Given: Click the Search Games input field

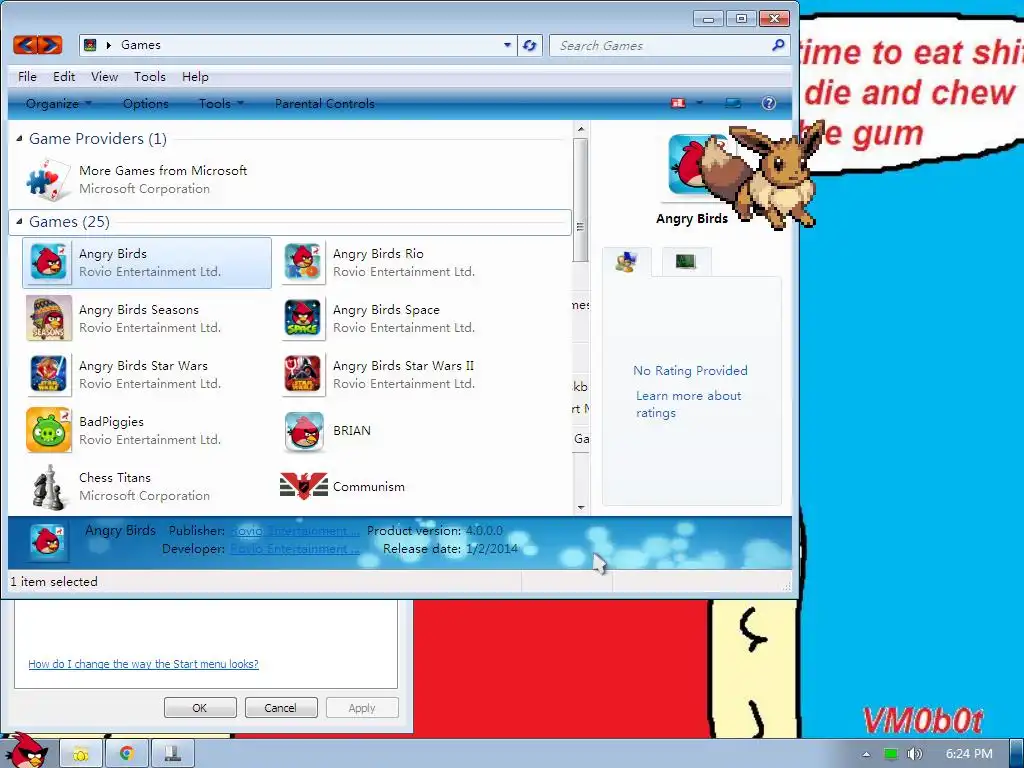Looking at the screenshot, I should [x=661, y=45].
